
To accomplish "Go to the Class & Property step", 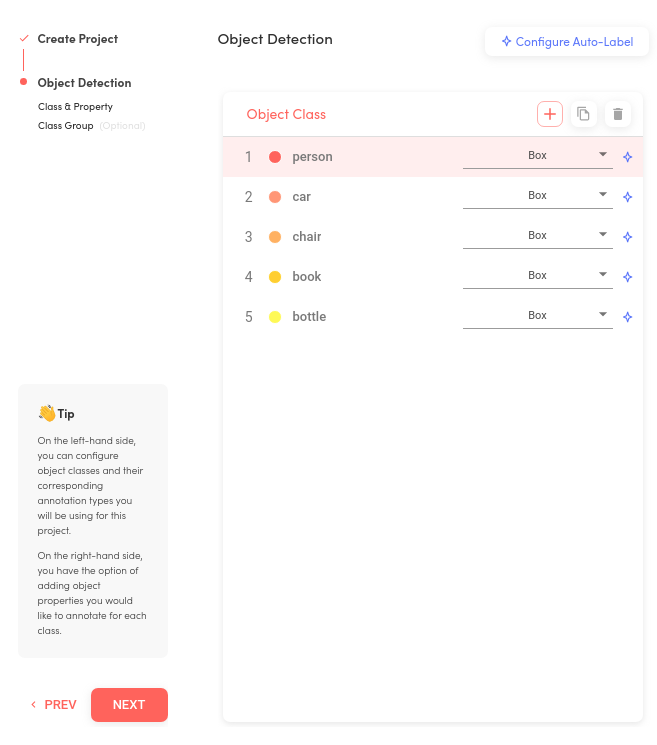I will [x=75, y=106].
